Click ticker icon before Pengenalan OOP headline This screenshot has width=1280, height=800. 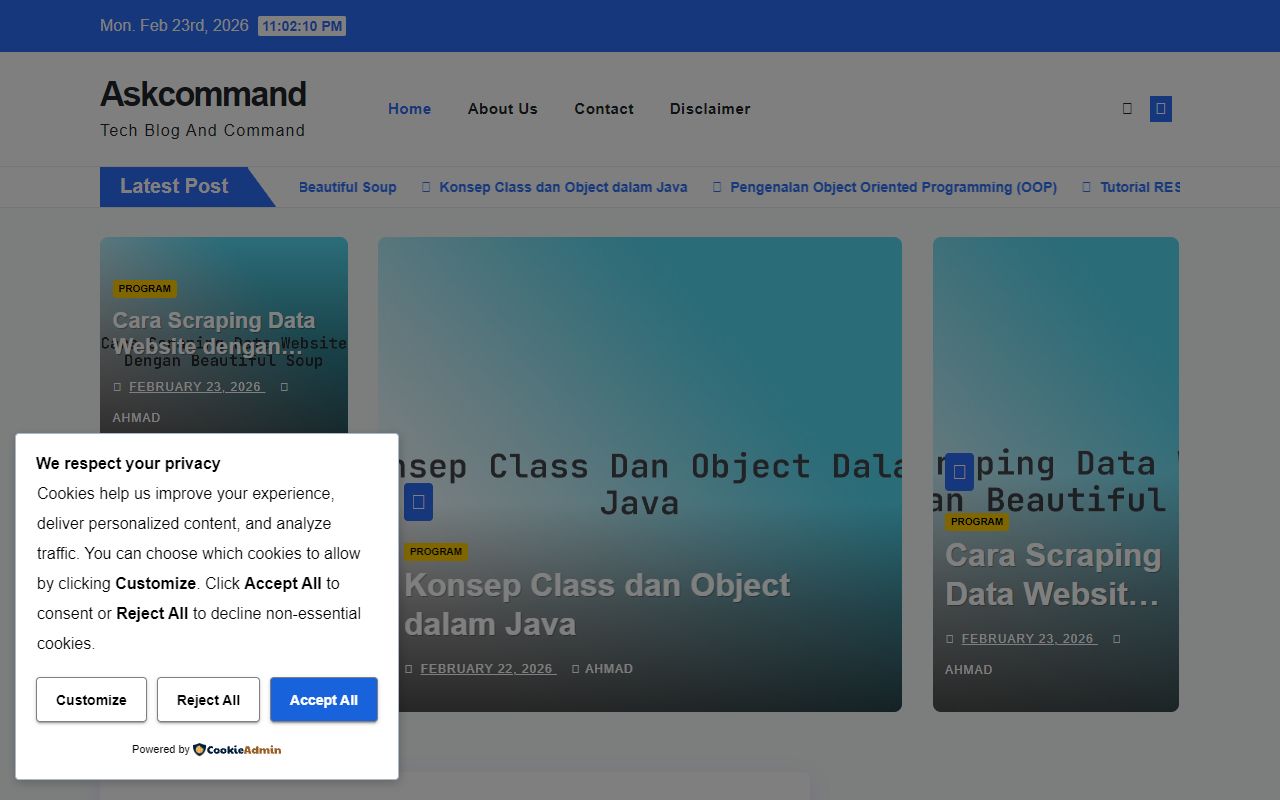pyautogui.click(x=717, y=187)
